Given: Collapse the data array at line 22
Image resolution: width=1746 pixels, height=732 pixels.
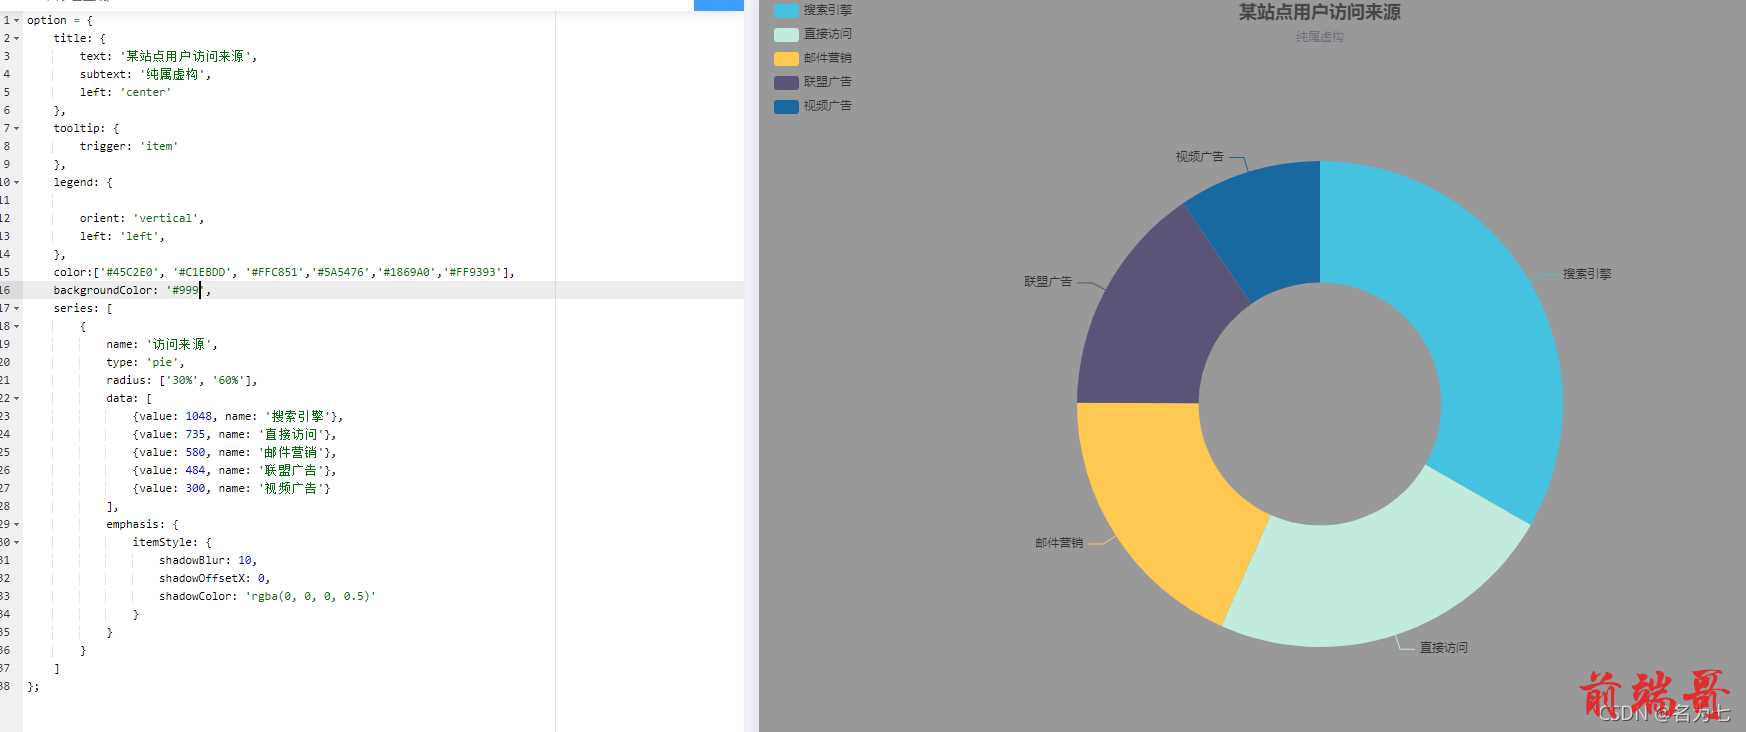Looking at the screenshot, I should click(16, 398).
